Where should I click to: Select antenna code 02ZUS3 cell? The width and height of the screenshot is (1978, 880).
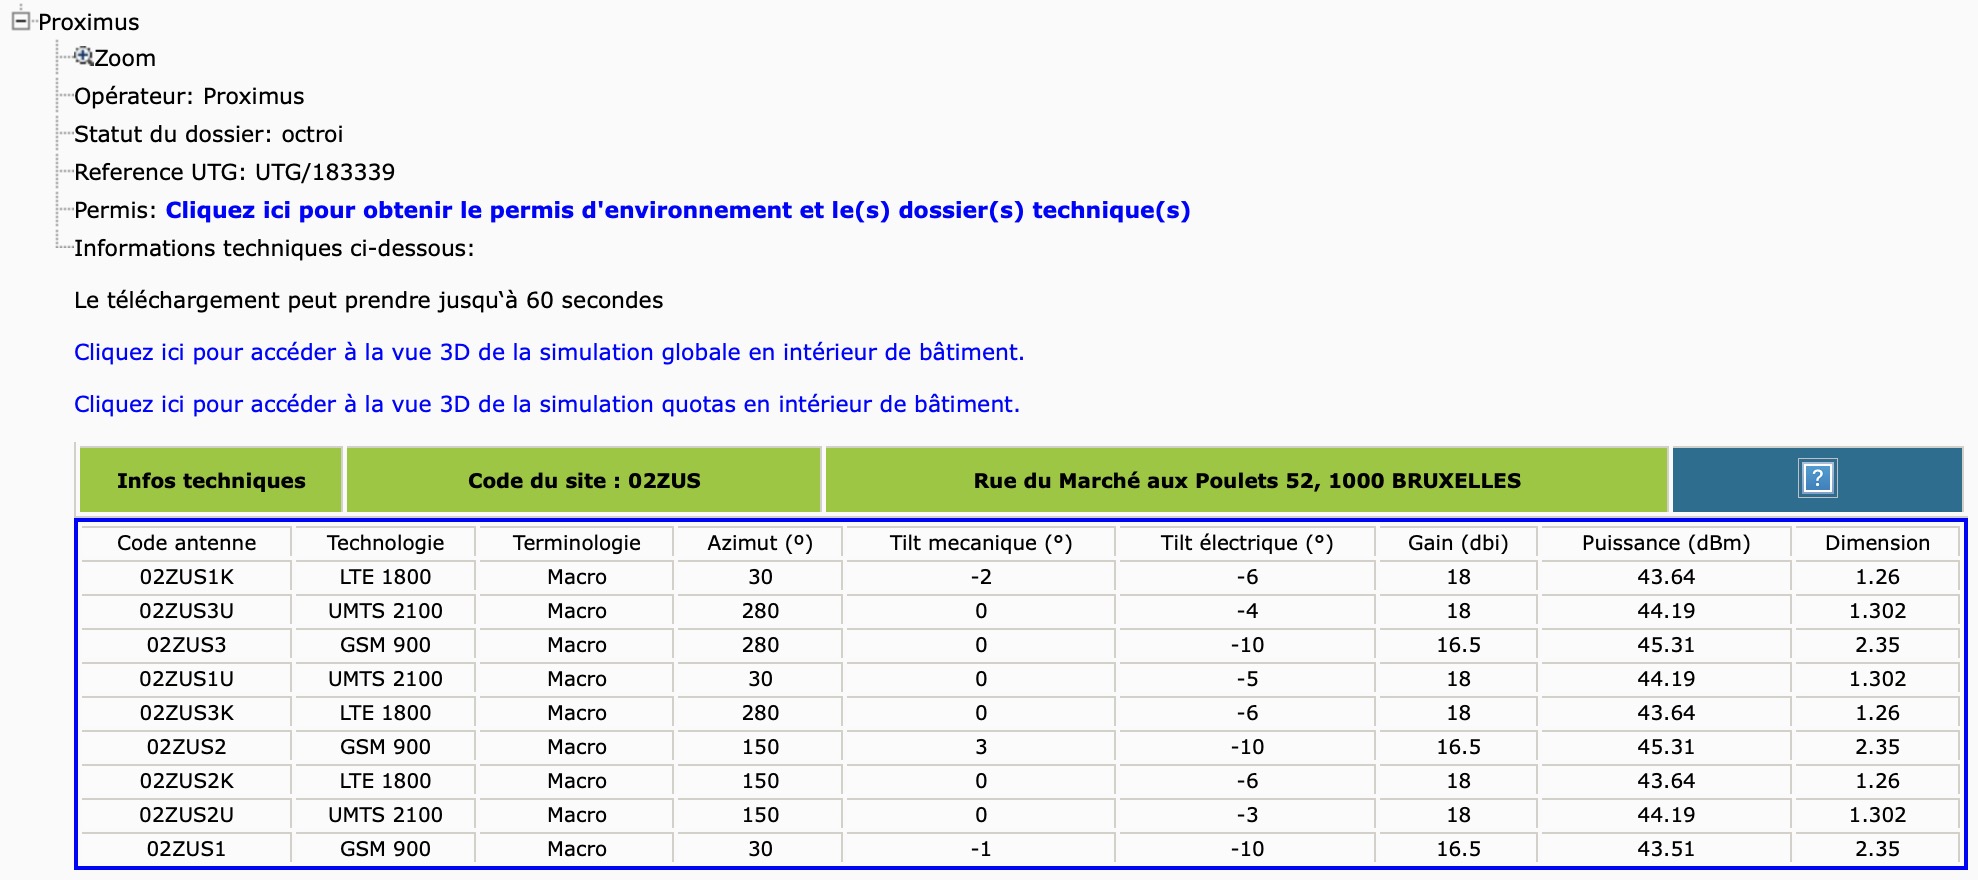(x=187, y=645)
